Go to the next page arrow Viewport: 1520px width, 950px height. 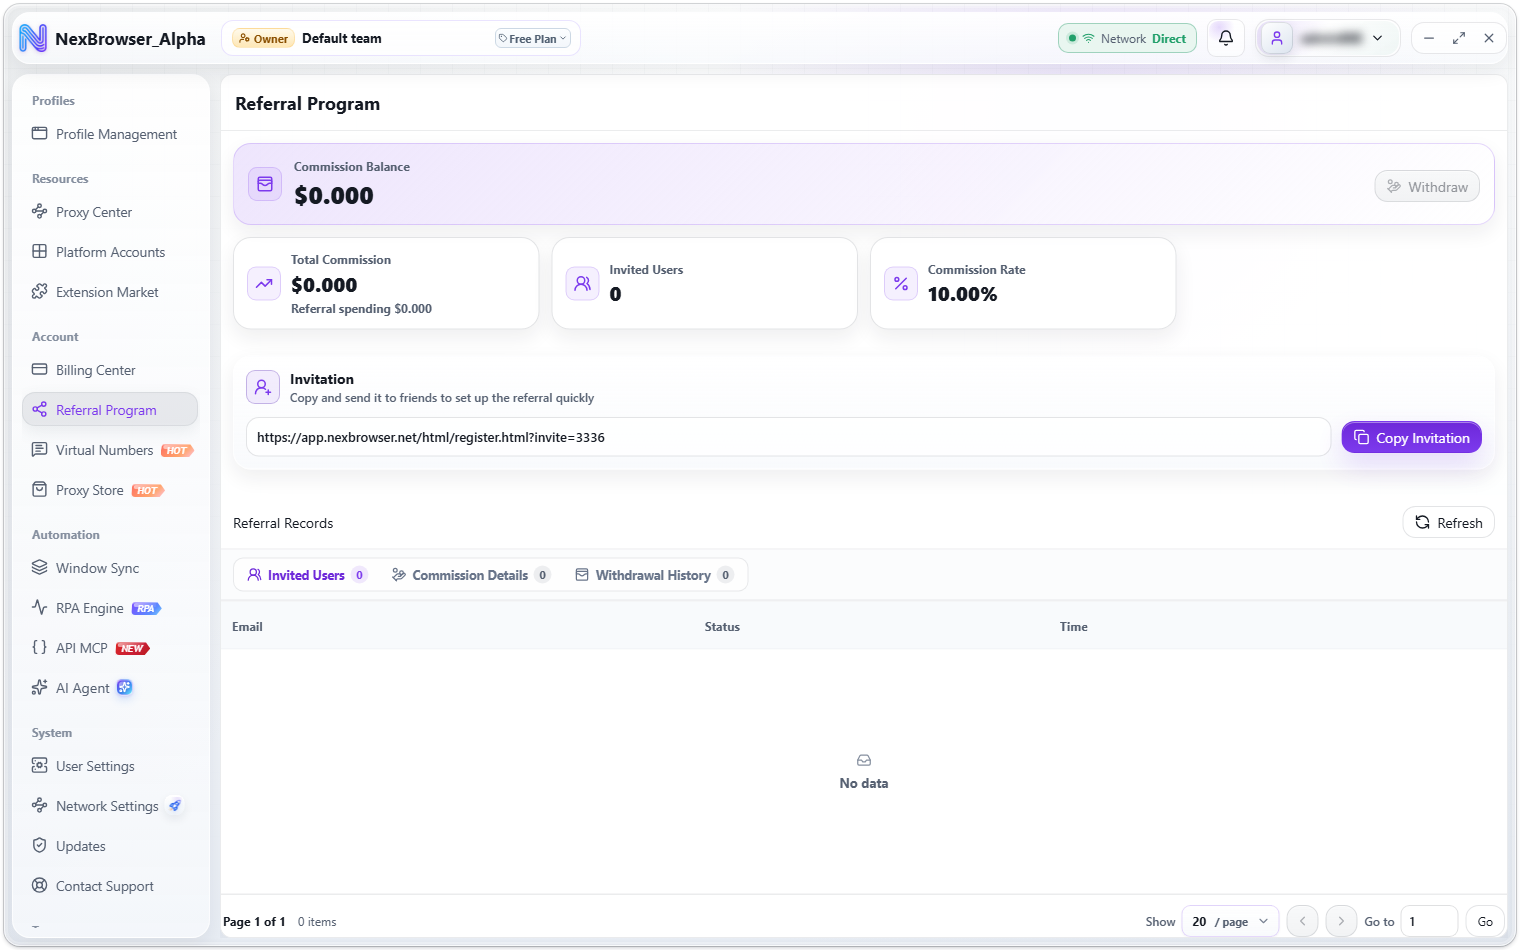pyautogui.click(x=1341, y=921)
